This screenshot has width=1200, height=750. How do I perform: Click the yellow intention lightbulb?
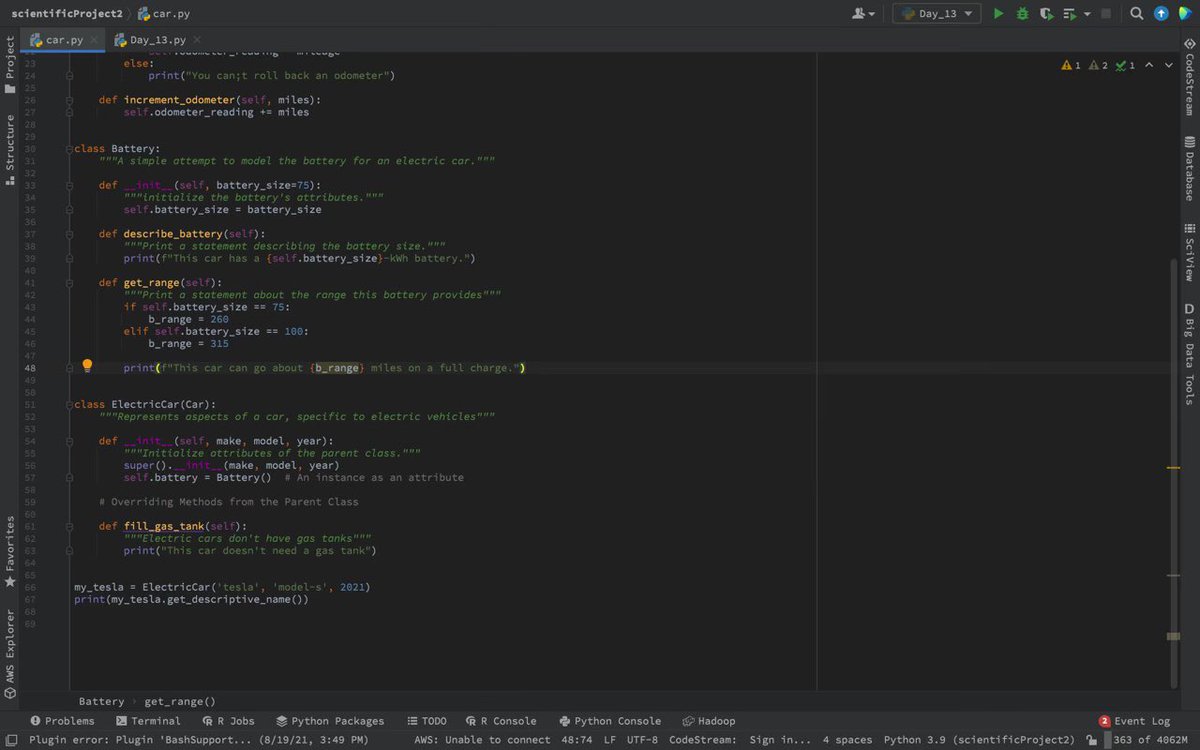[x=87, y=366]
